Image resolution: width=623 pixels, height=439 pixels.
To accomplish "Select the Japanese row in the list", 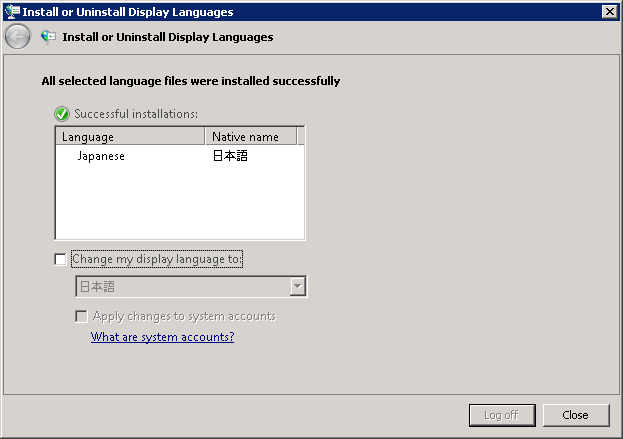I will pos(101,156).
